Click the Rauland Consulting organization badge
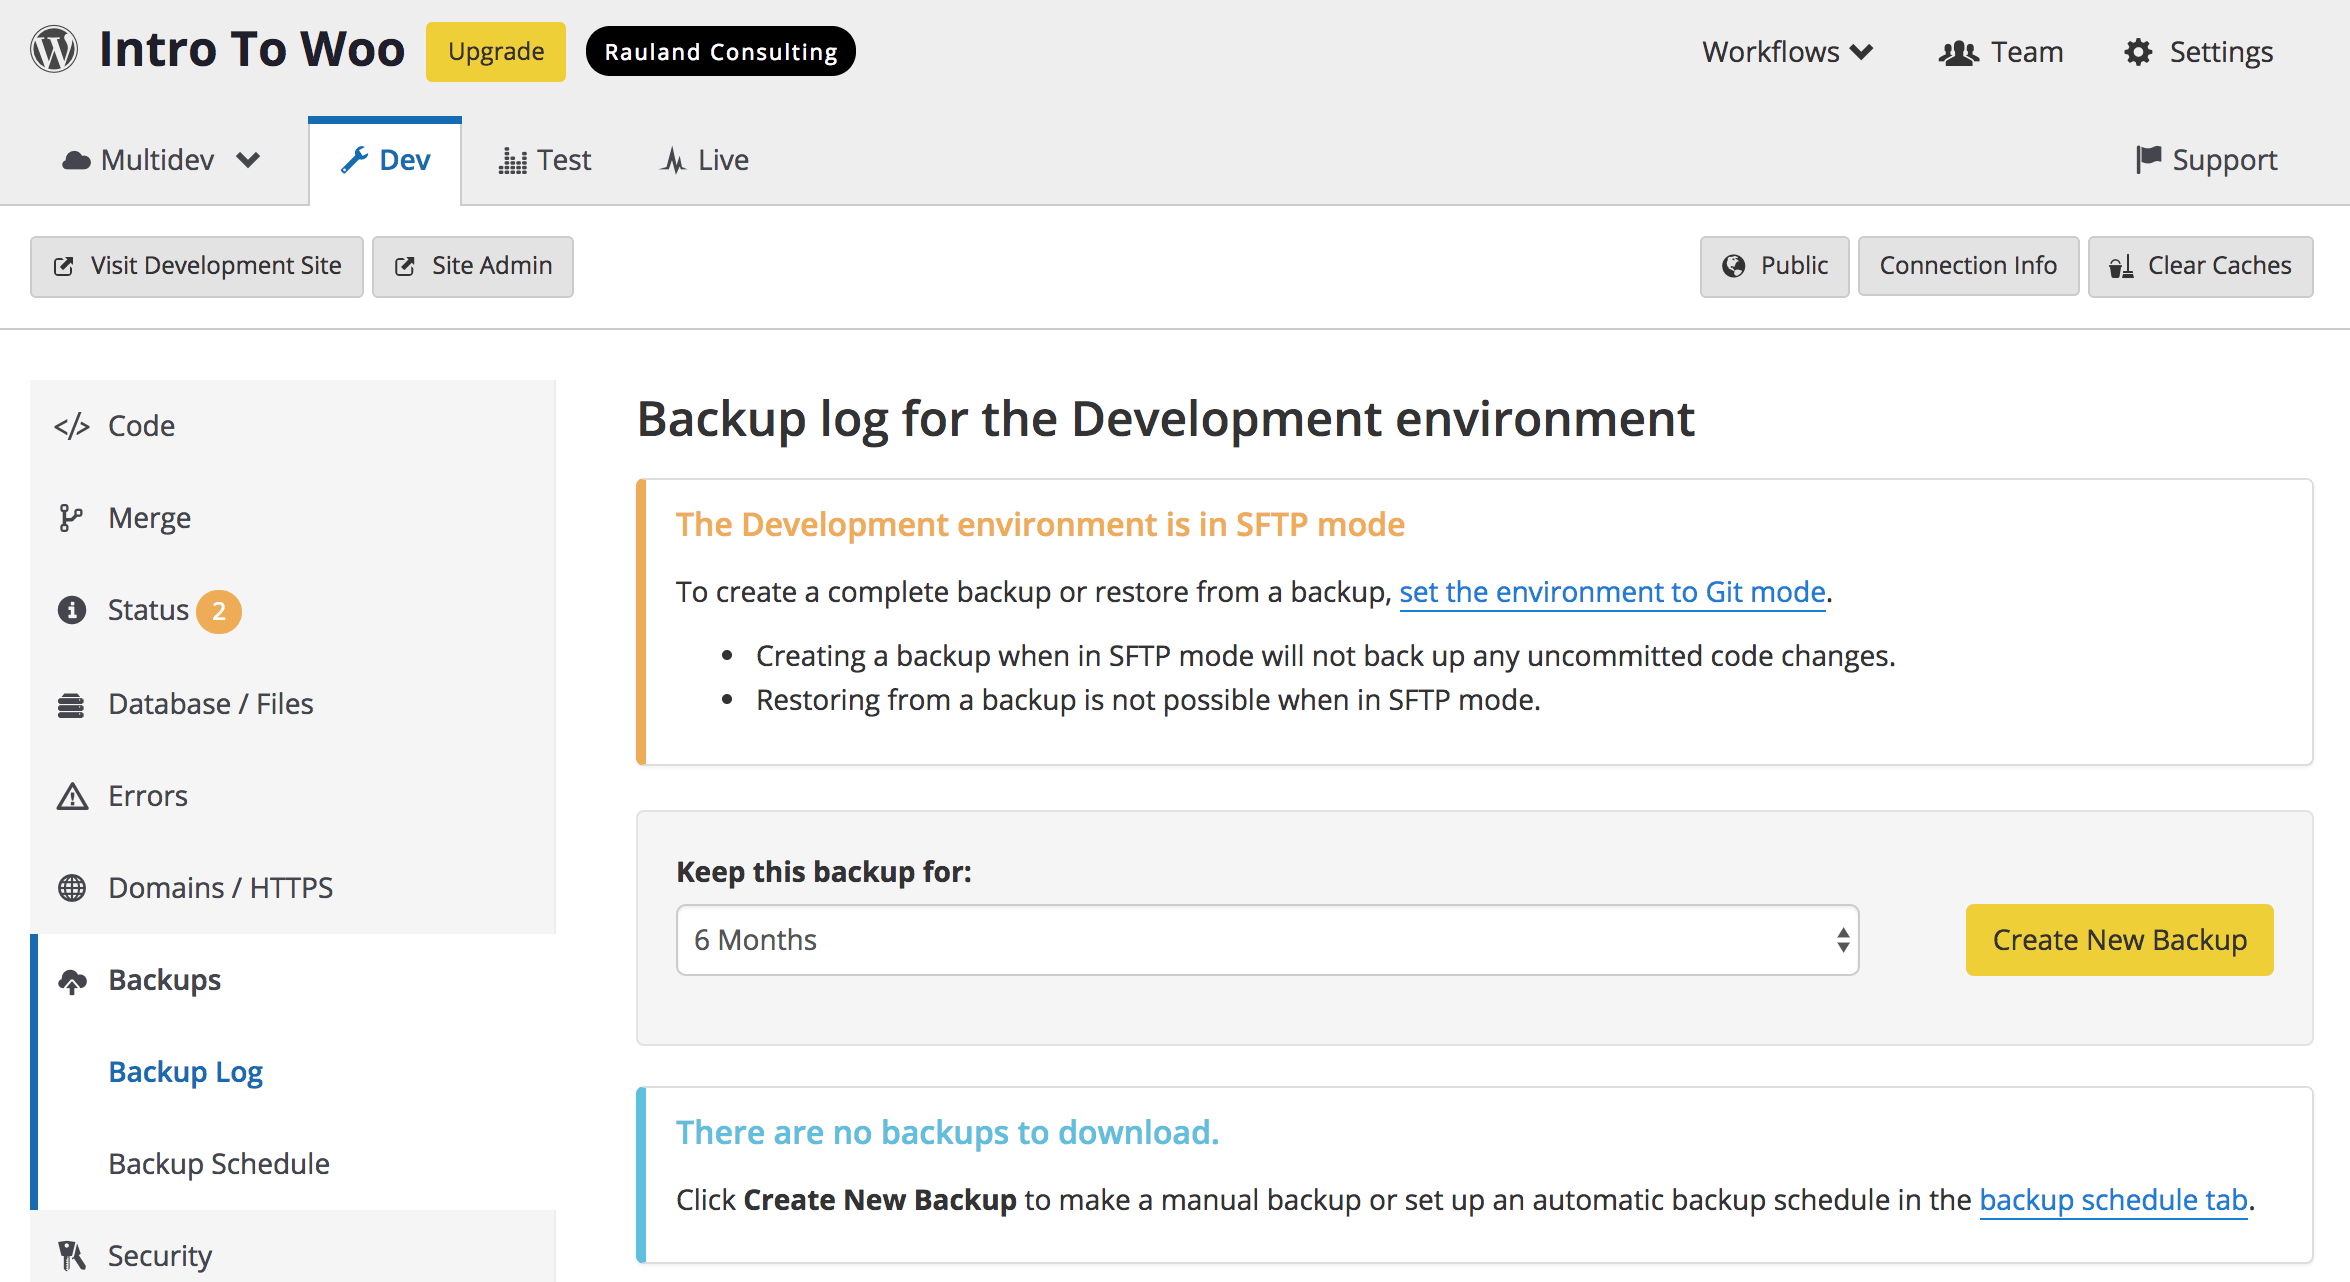The height and width of the screenshot is (1282, 2350). point(720,51)
